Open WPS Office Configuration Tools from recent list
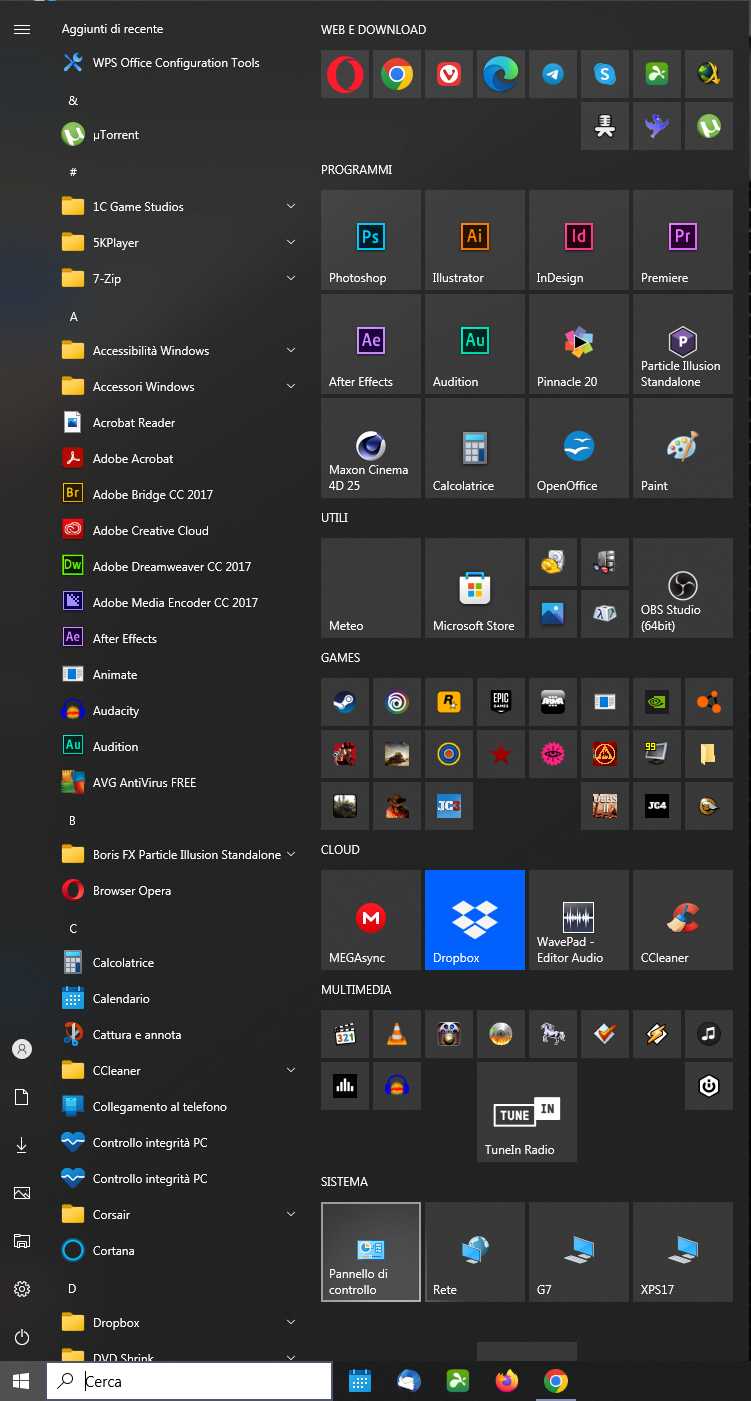Screen dimensions: 751x1401 pyautogui.click(x=180, y=63)
